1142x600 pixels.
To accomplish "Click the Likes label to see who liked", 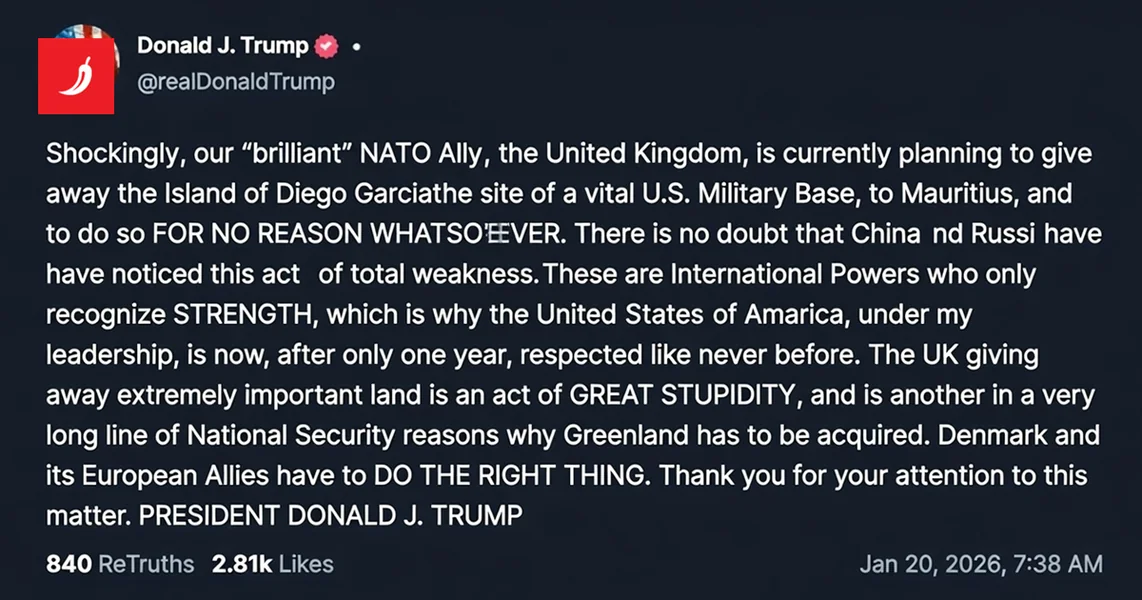I will pos(307,563).
